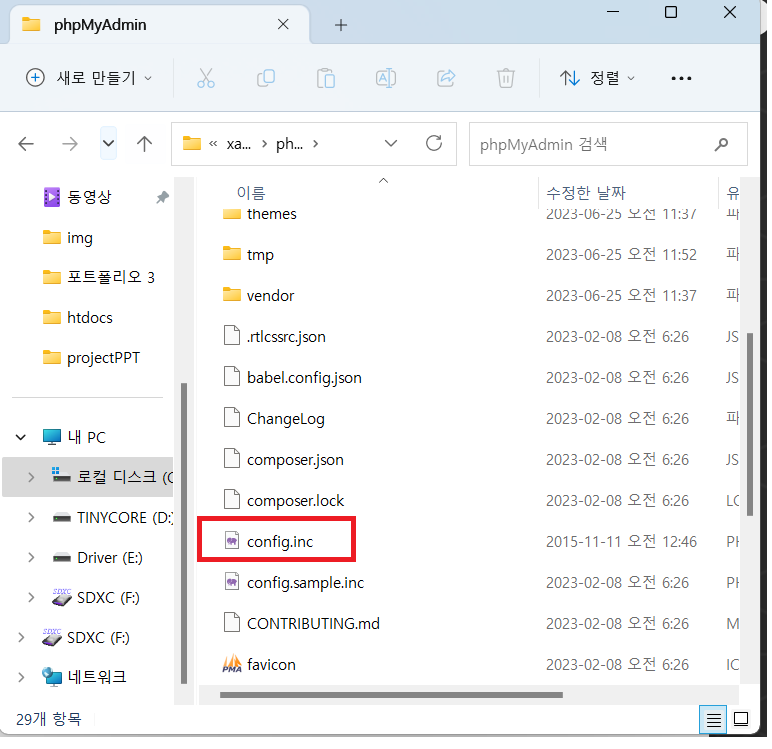
Task: Sort by 유형 type column header
Action: pyautogui.click(x=733, y=193)
